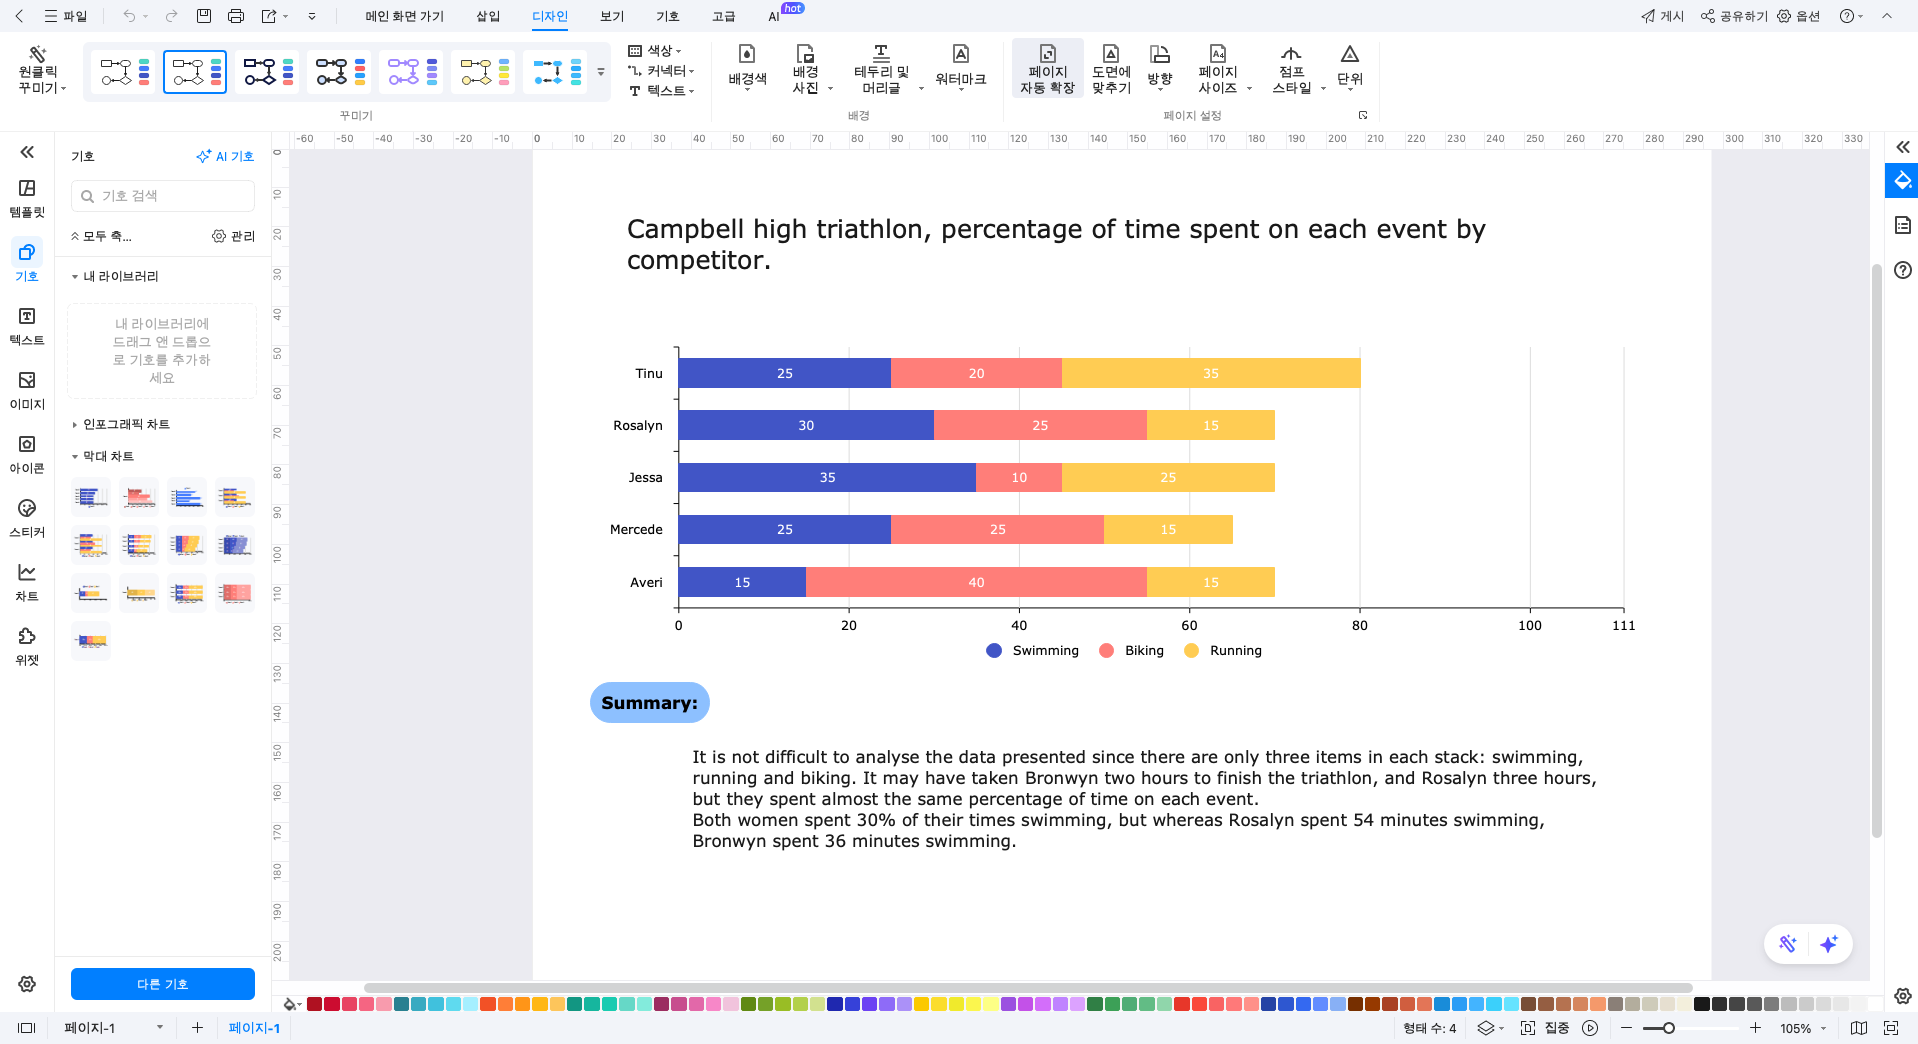The height and width of the screenshot is (1044, 1918).
Task: Click the 기호 검색 search field
Action: click(162, 196)
